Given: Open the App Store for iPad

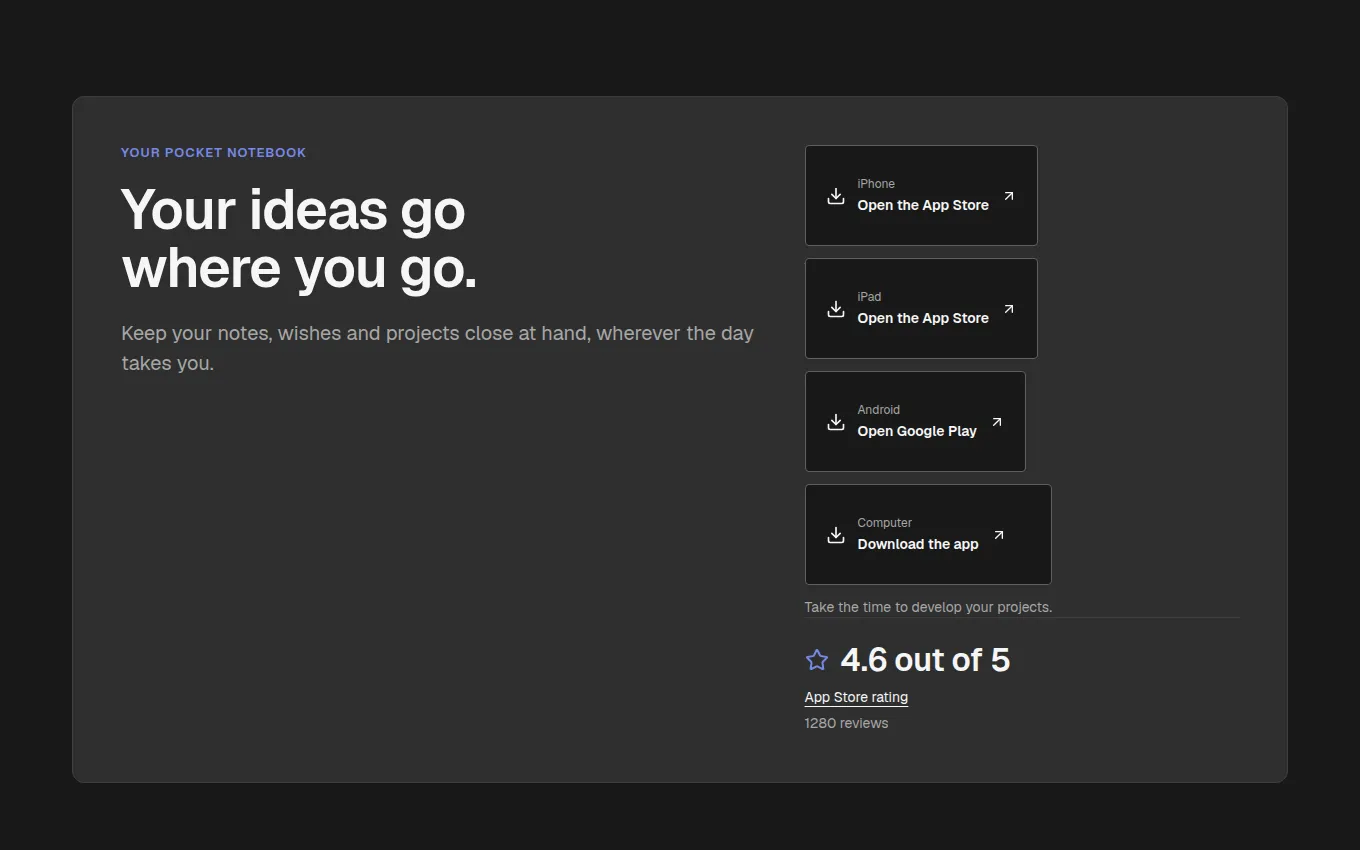Looking at the screenshot, I should [x=921, y=309].
